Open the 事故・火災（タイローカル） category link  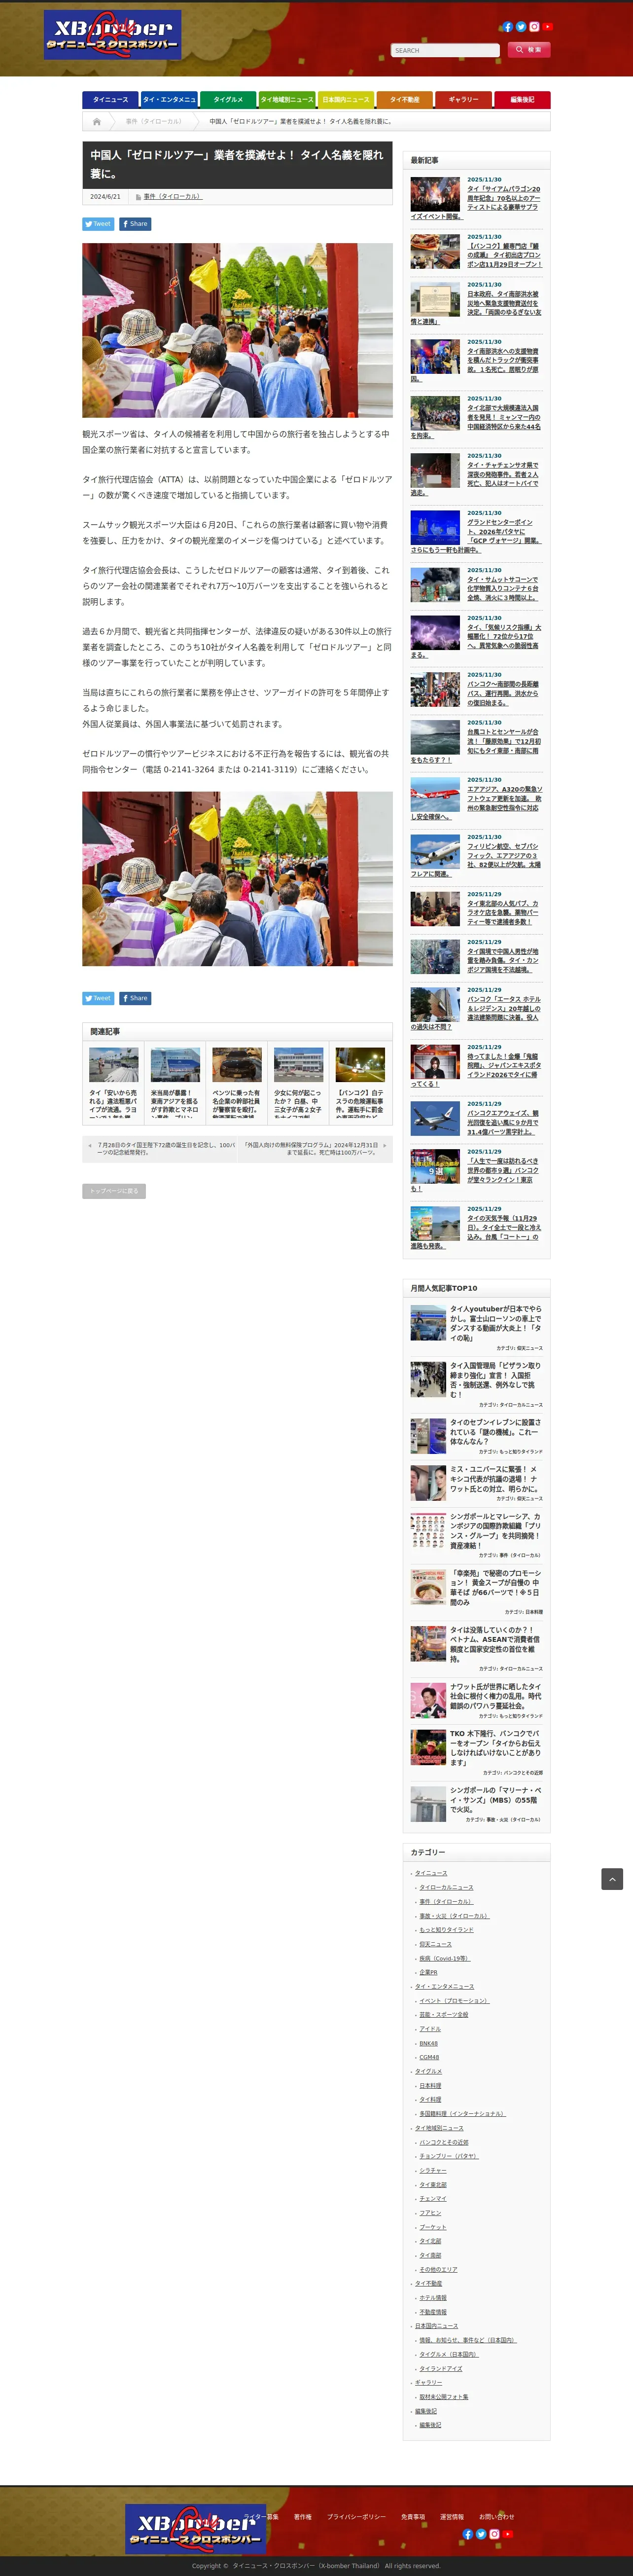[454, 1916]
